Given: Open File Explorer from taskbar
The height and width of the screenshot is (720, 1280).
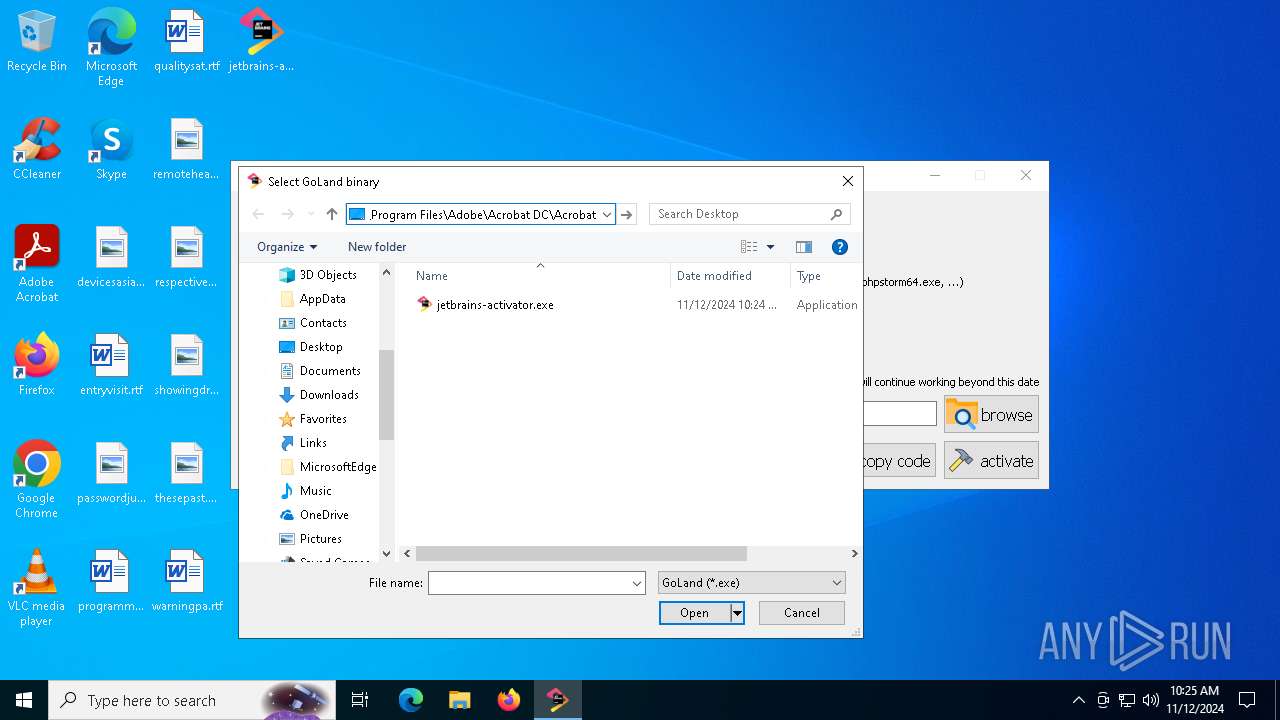Looking at the screenshot, I should click(x=460, y=700).
